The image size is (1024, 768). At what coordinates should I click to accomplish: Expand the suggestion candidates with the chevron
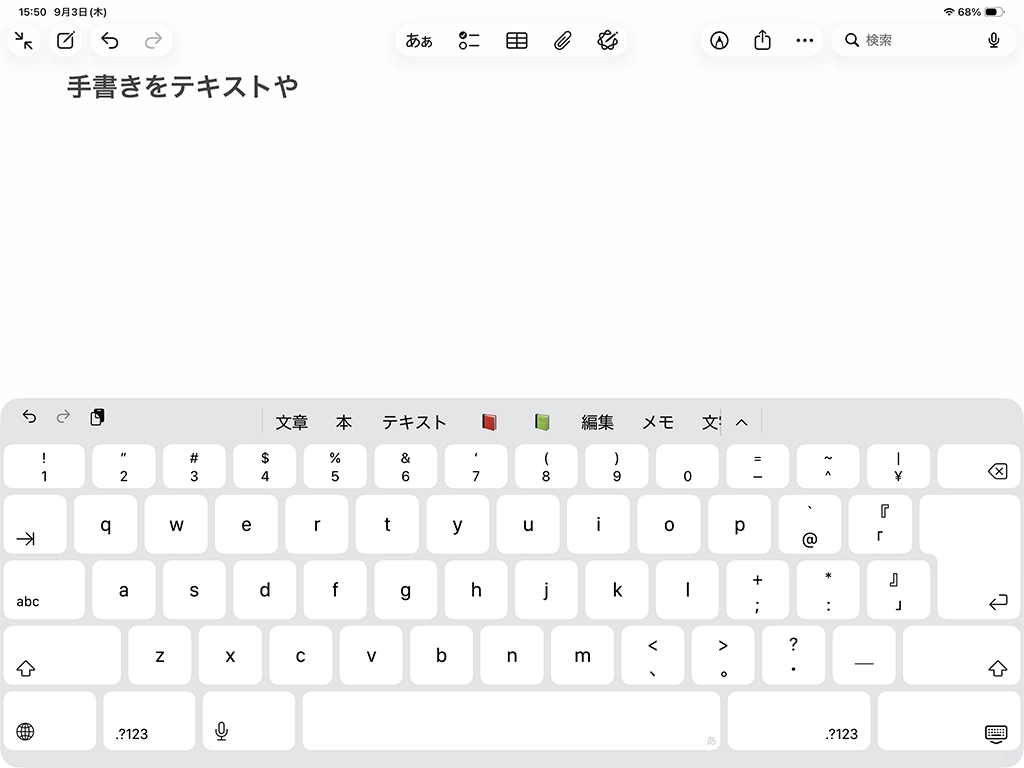(x=741, y=423)
